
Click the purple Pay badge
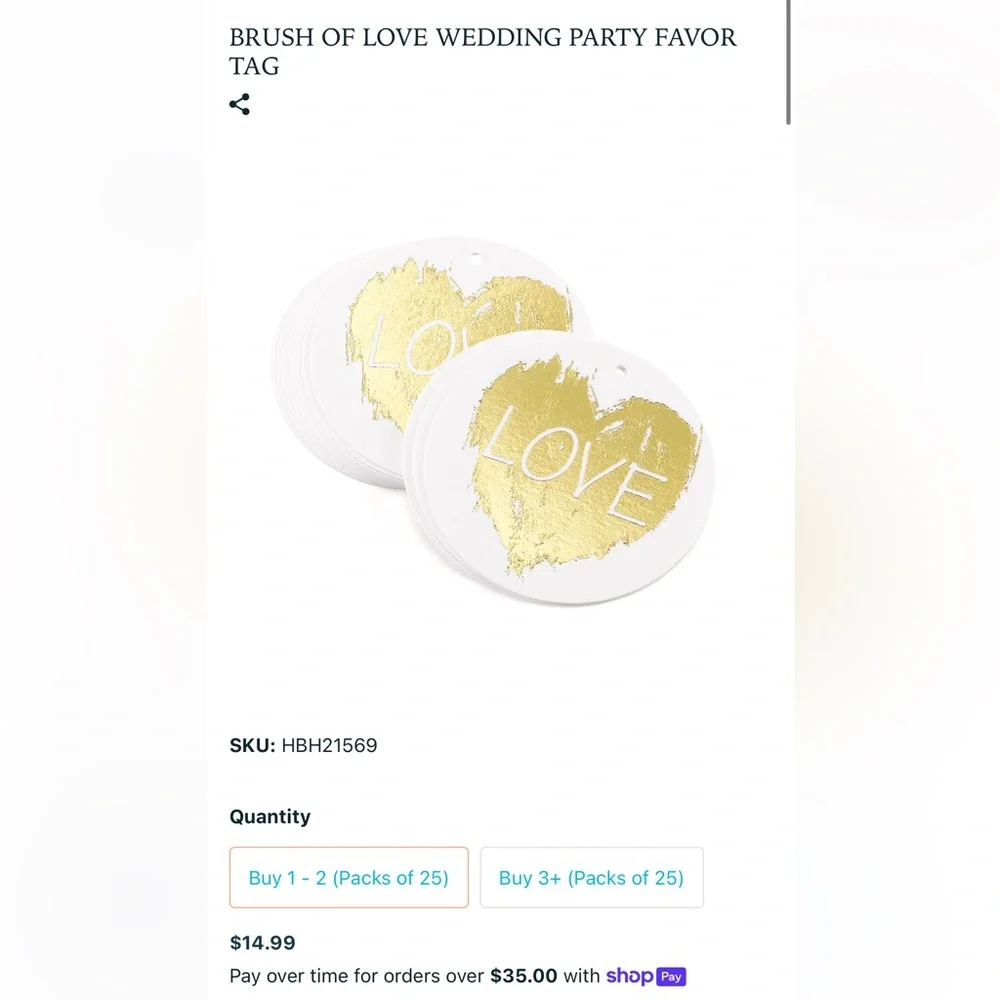671,976
